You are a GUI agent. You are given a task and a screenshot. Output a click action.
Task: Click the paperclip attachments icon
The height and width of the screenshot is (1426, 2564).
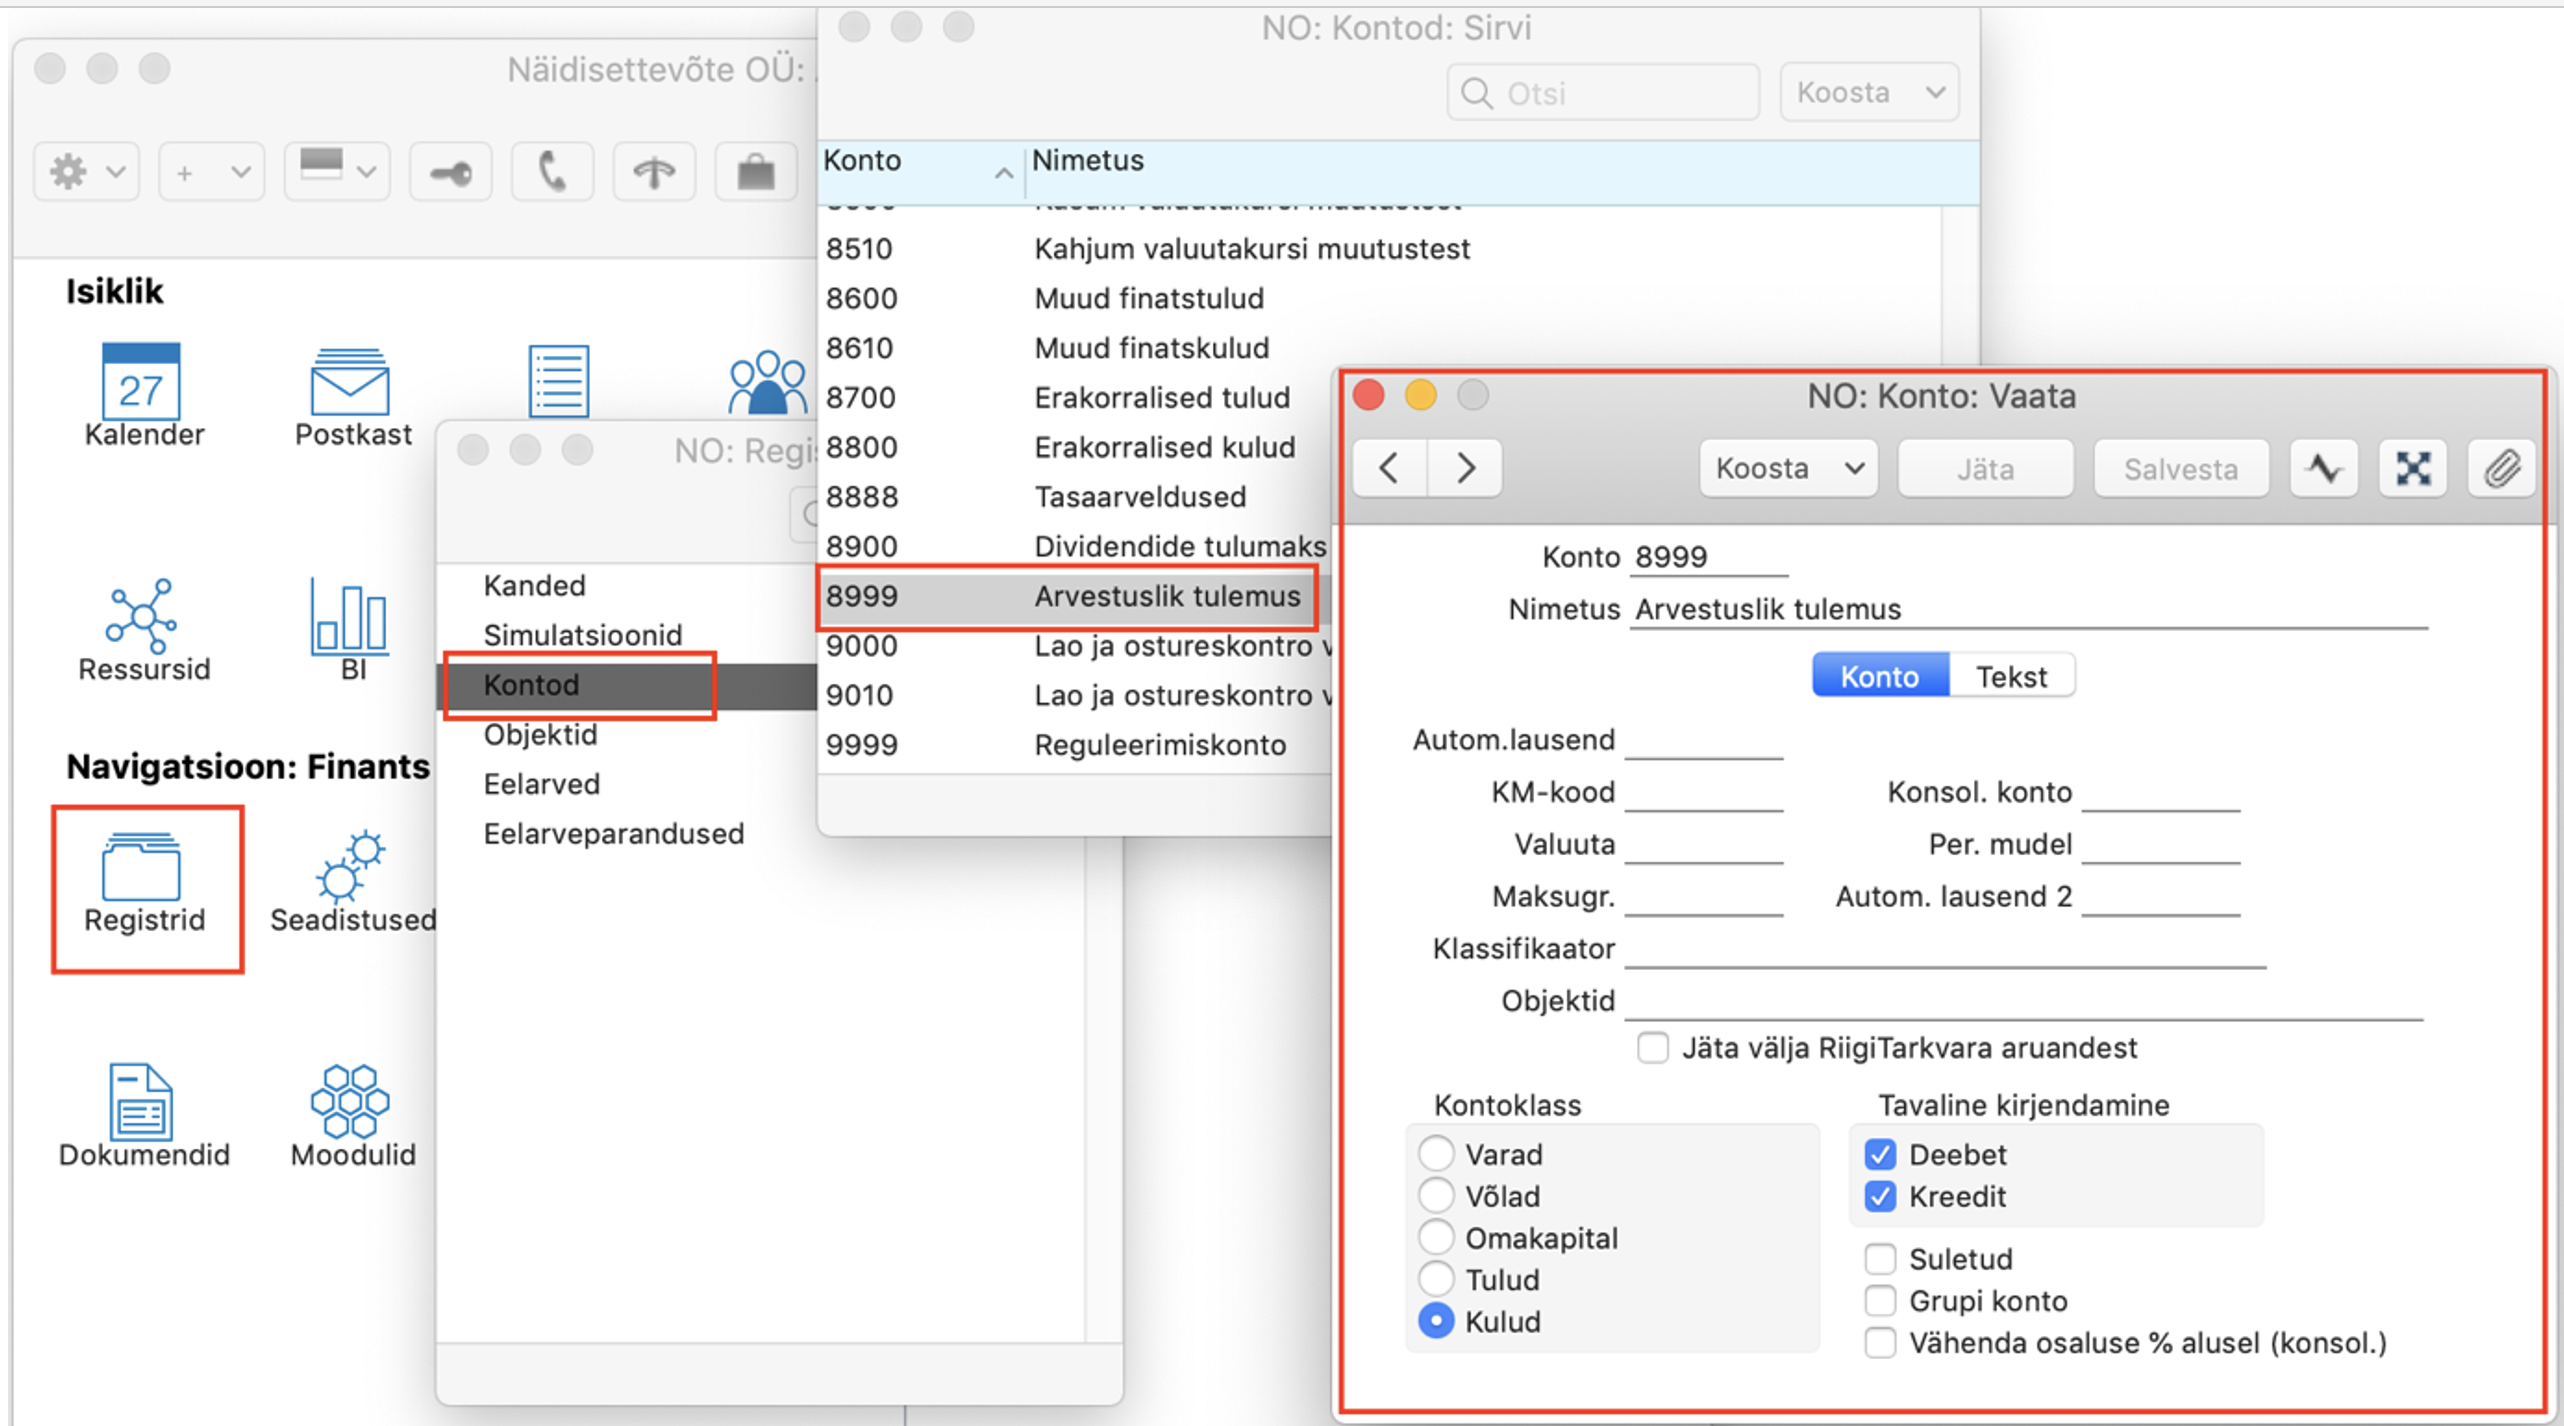tap(2500, 468)
